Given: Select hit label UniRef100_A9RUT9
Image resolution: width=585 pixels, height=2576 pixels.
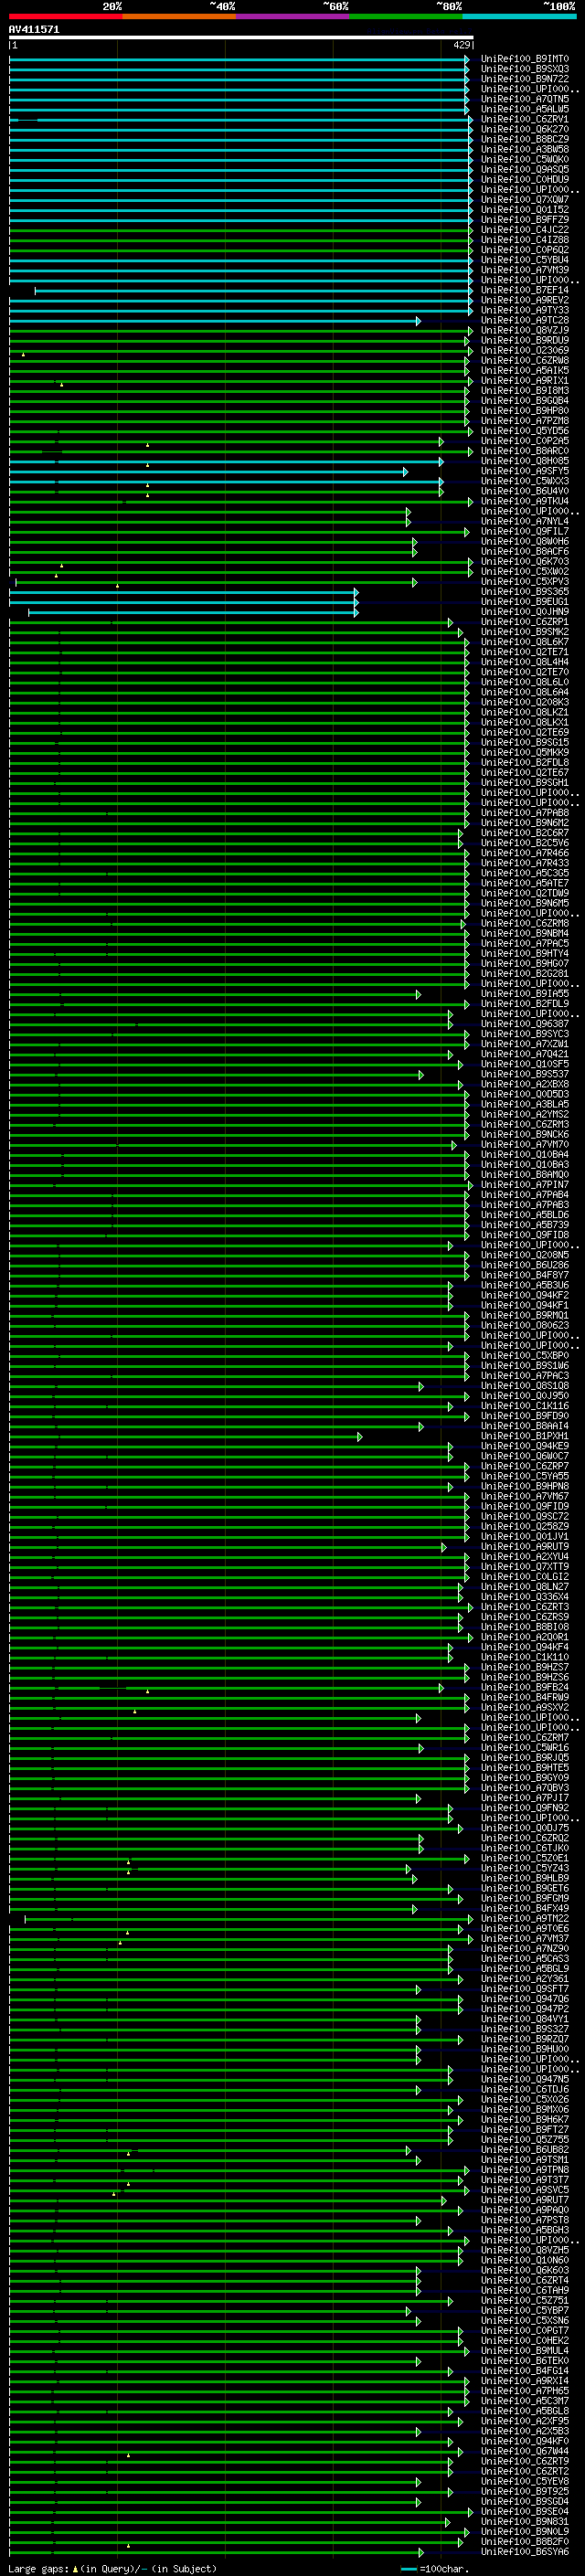Looking at the screenshot, I should (x=525, y=1547).
